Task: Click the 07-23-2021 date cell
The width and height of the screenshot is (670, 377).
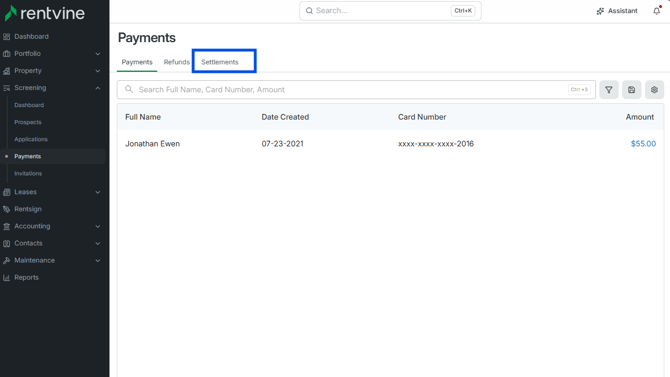Action: (282, 144)
